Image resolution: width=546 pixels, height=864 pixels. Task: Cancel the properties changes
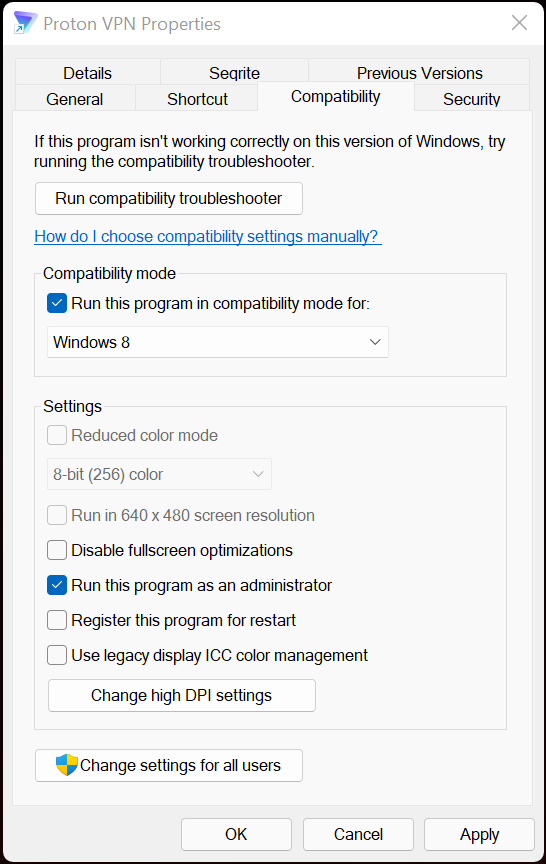(x=358, y=834)
